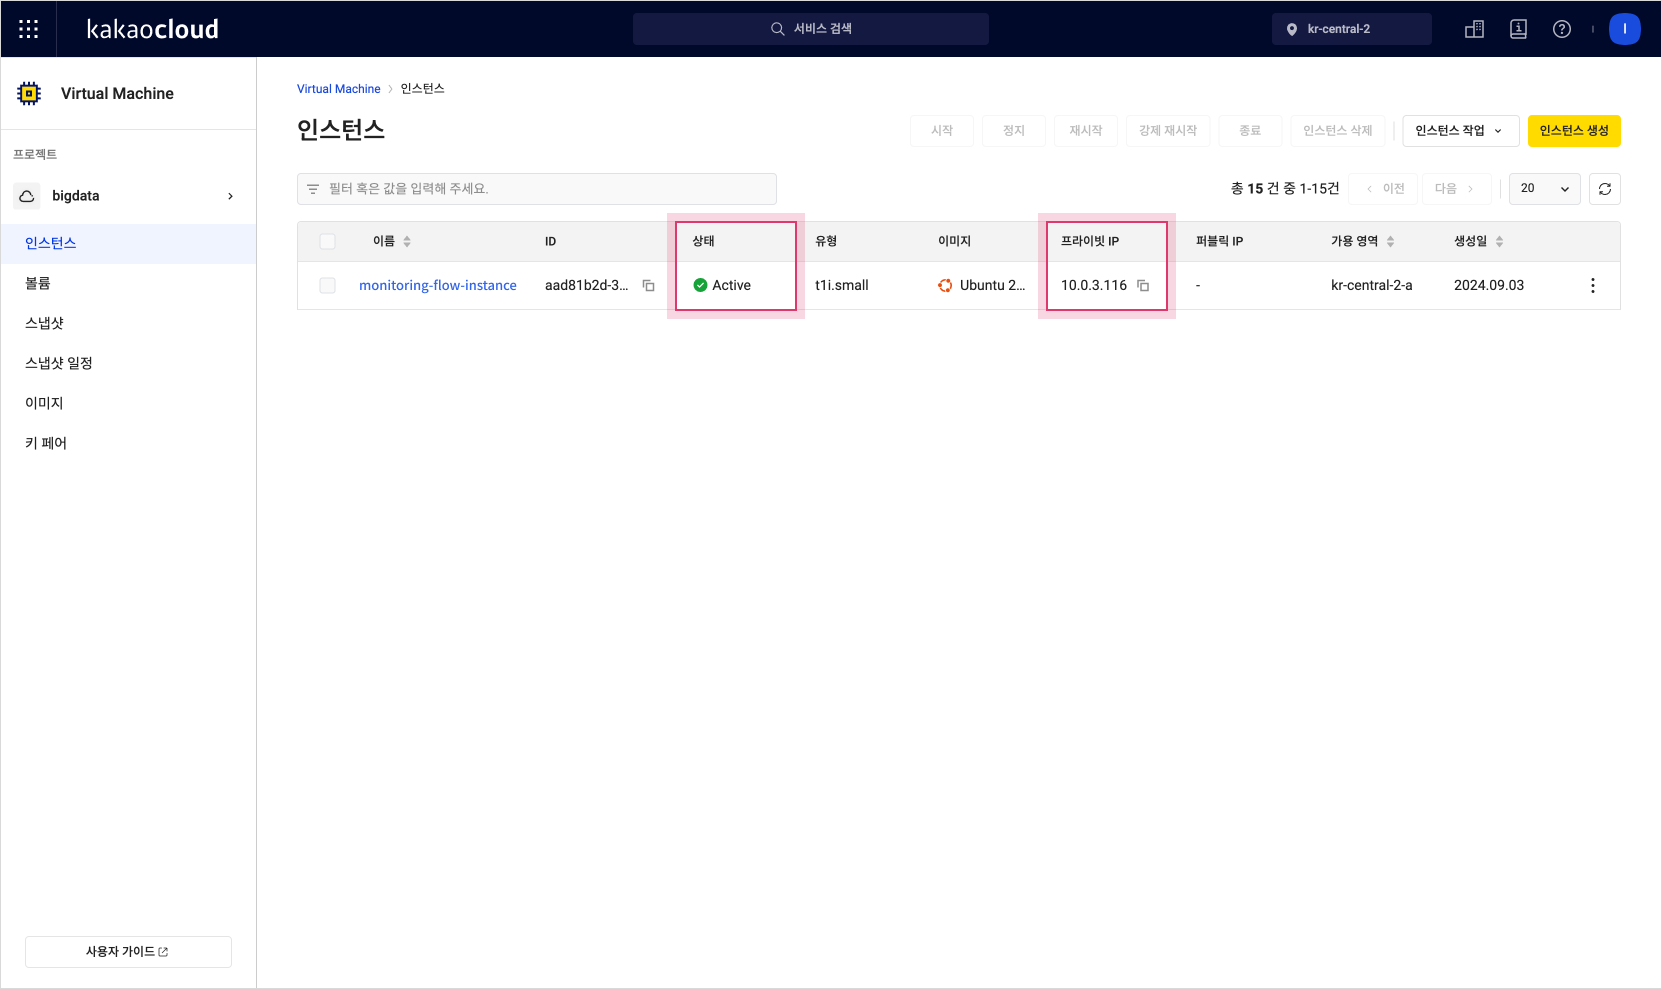Click the 유형 column header

(826, 241)
